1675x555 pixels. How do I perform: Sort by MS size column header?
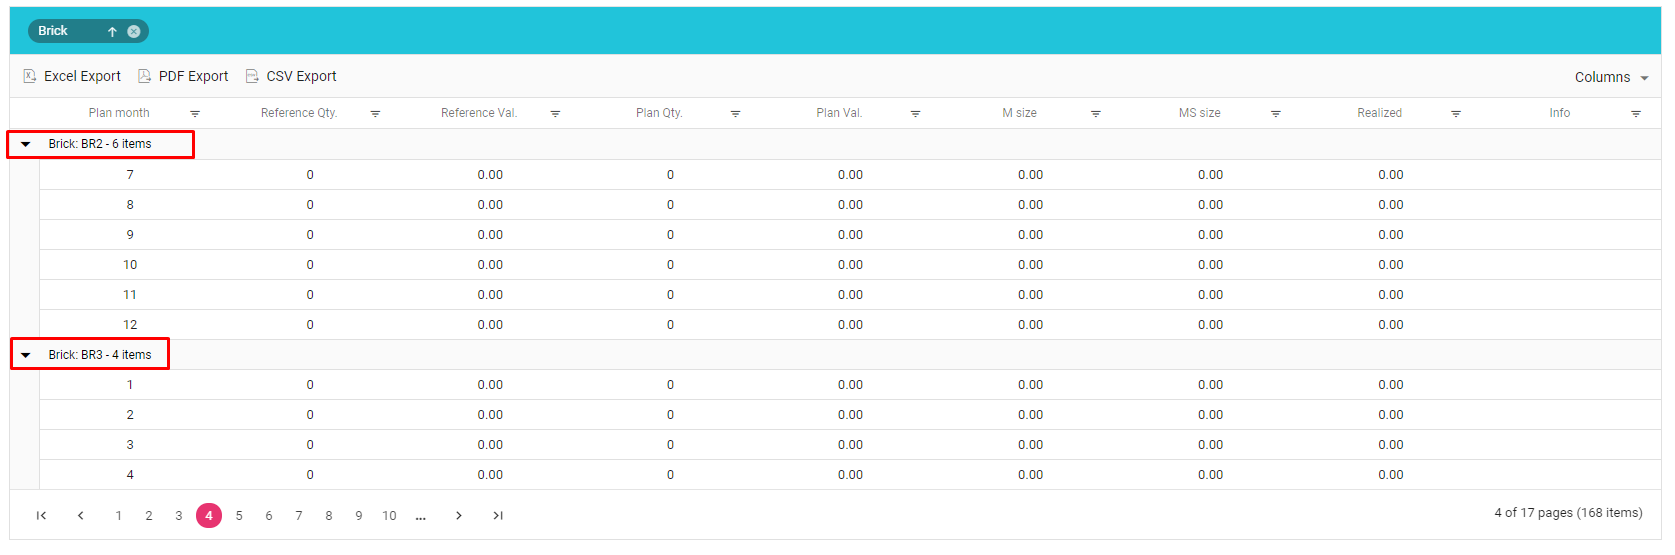1199,113
